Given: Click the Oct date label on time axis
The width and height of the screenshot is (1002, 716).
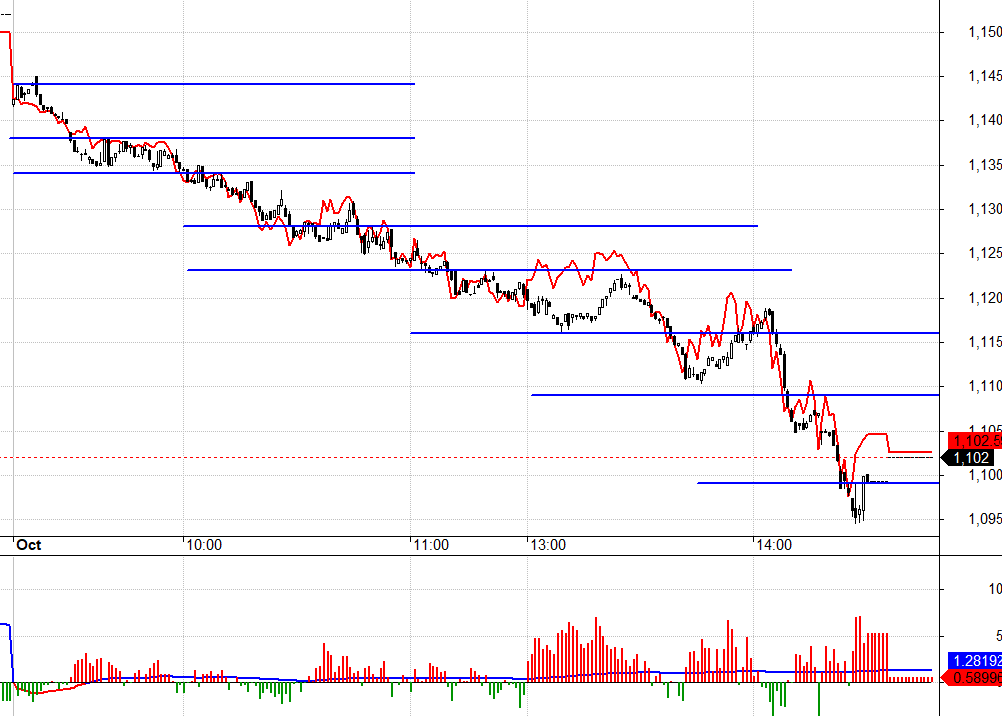Looking at the screenshot, I should [x=29, y=545].
